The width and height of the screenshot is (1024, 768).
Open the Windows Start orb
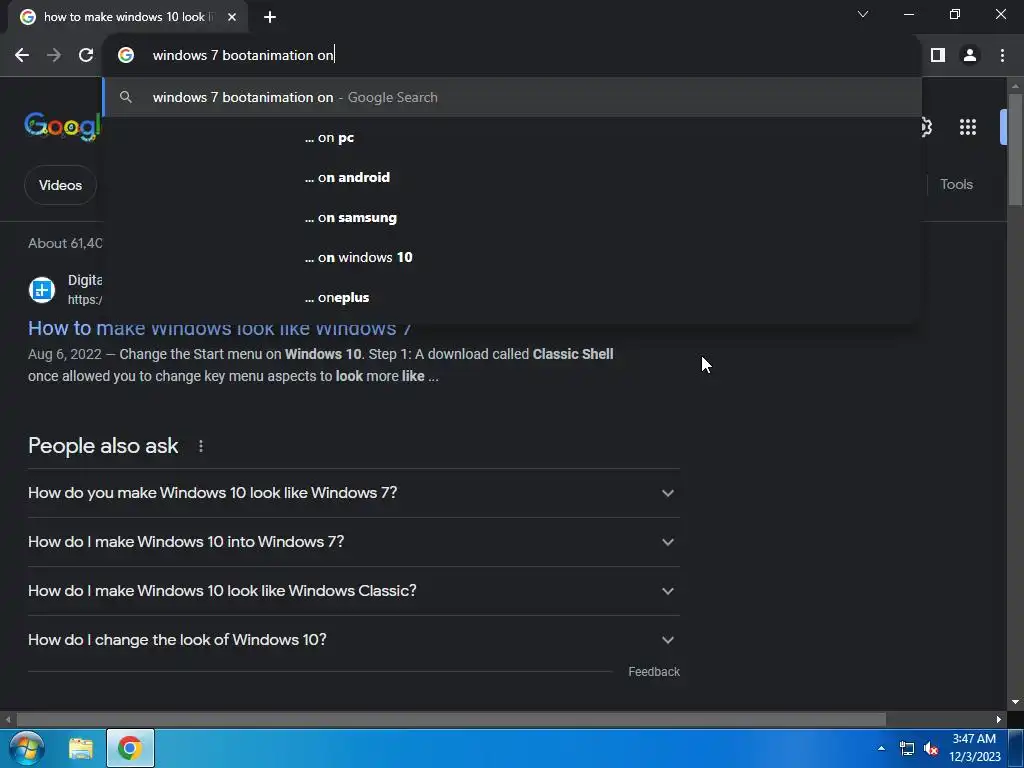(27, 748)
